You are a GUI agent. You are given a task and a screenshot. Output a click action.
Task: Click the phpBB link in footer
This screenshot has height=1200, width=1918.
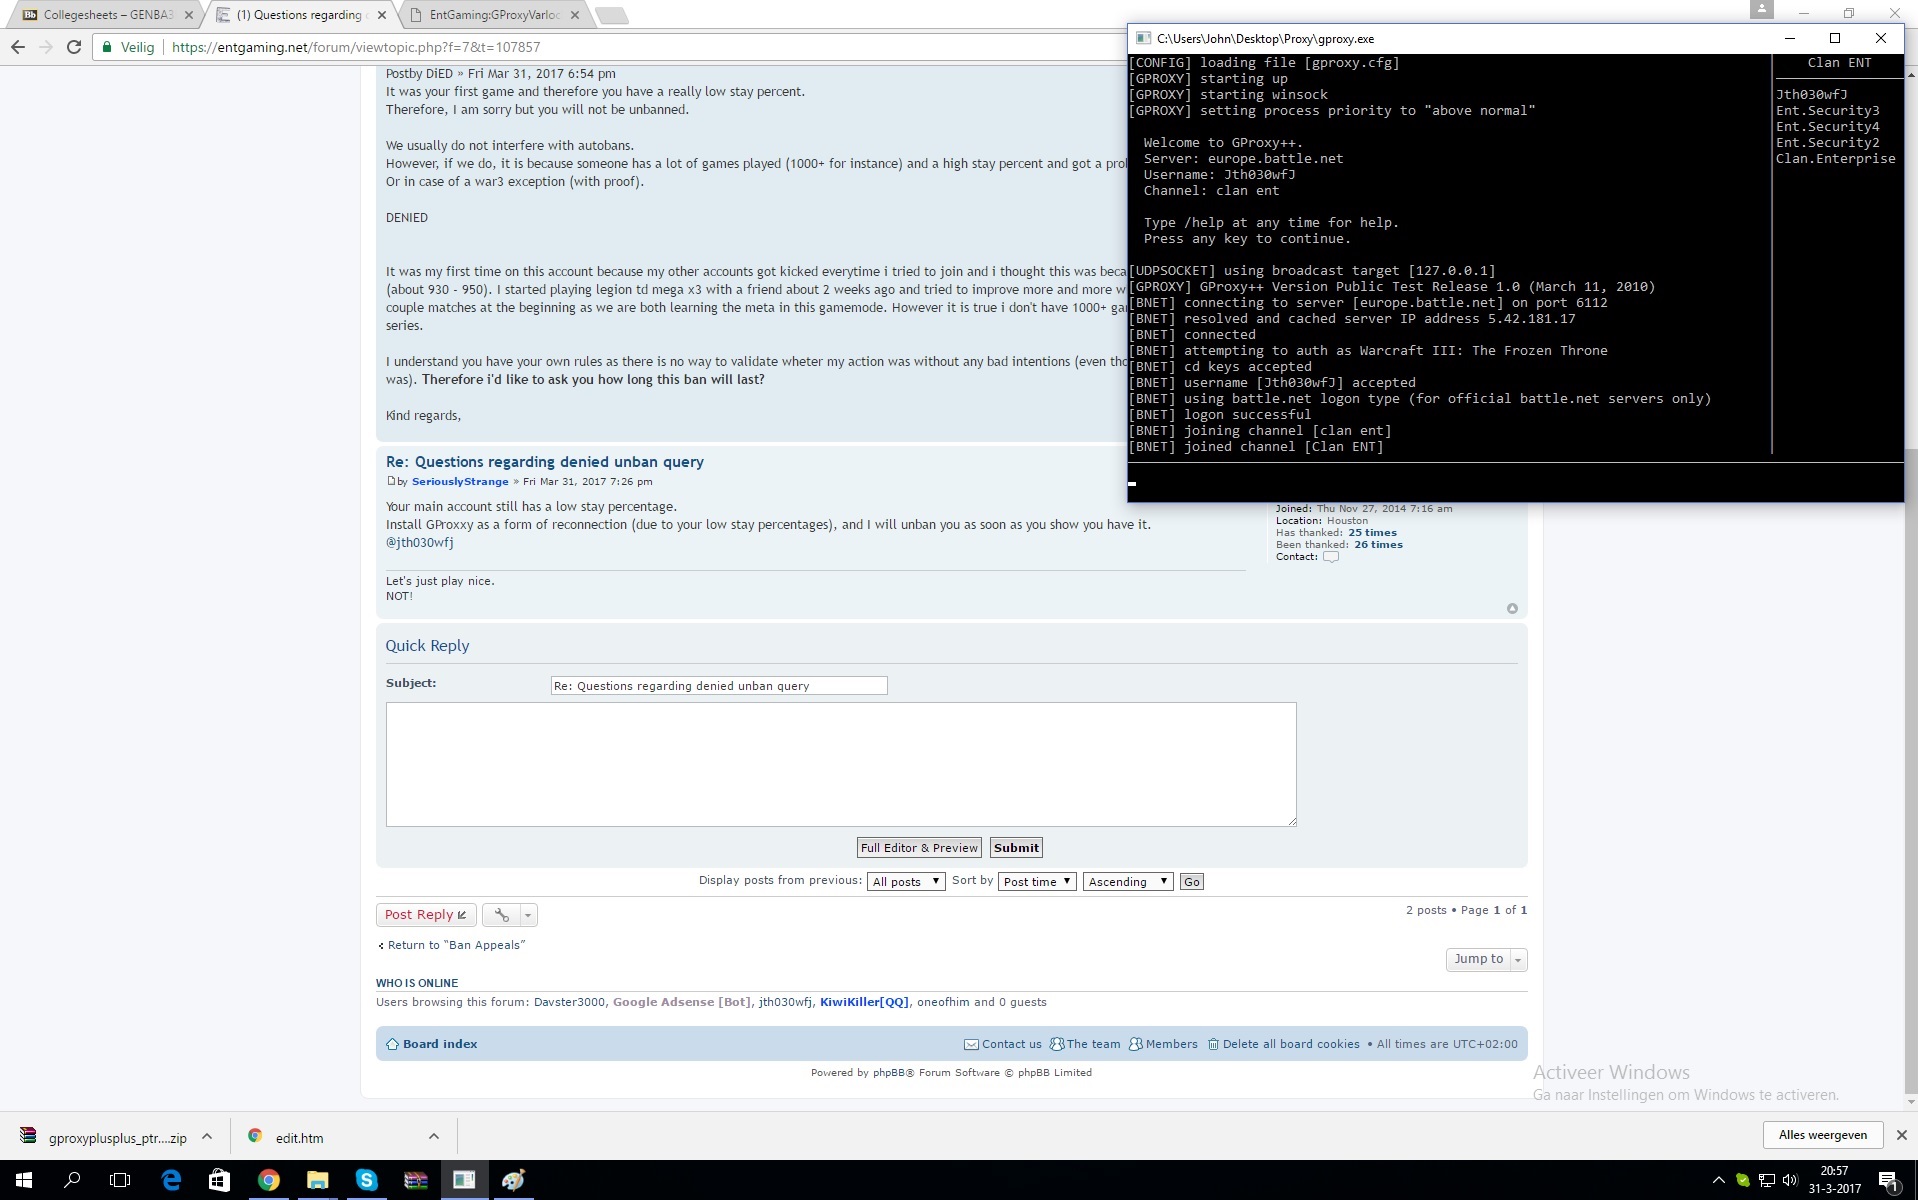coord(888,1073)
